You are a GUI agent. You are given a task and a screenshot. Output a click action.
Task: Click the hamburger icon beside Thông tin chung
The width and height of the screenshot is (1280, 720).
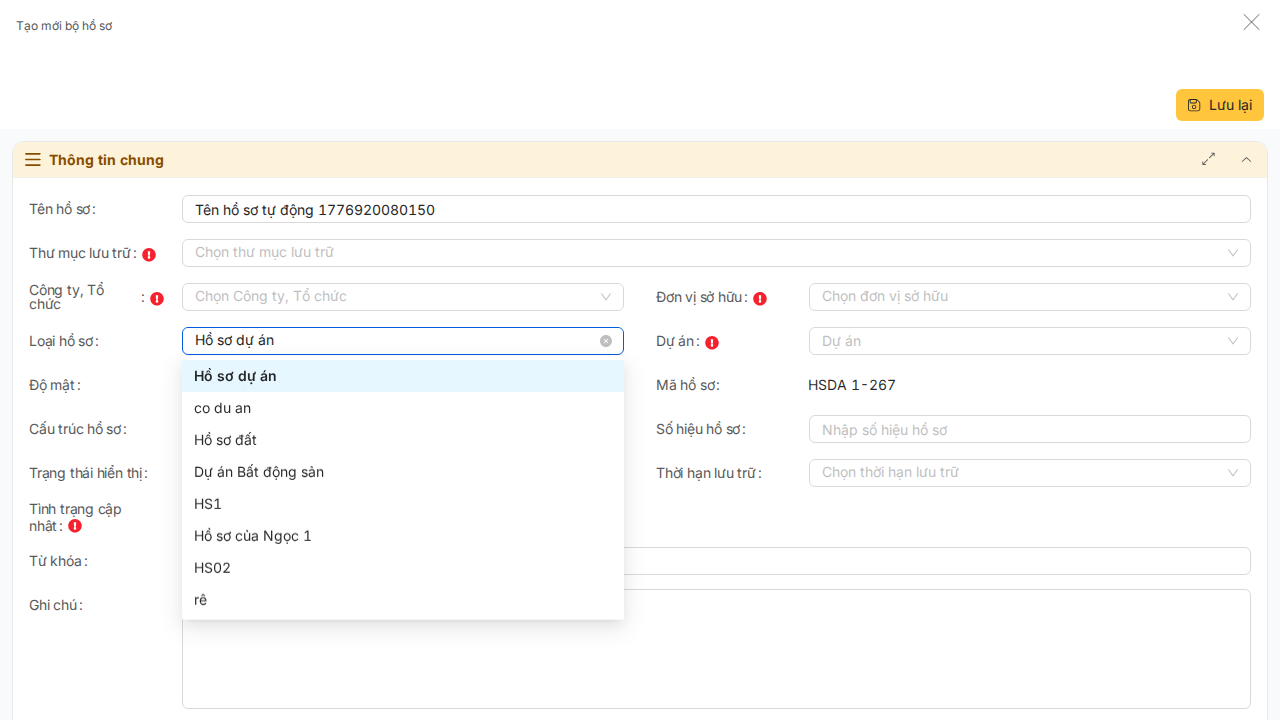(33, 160)
